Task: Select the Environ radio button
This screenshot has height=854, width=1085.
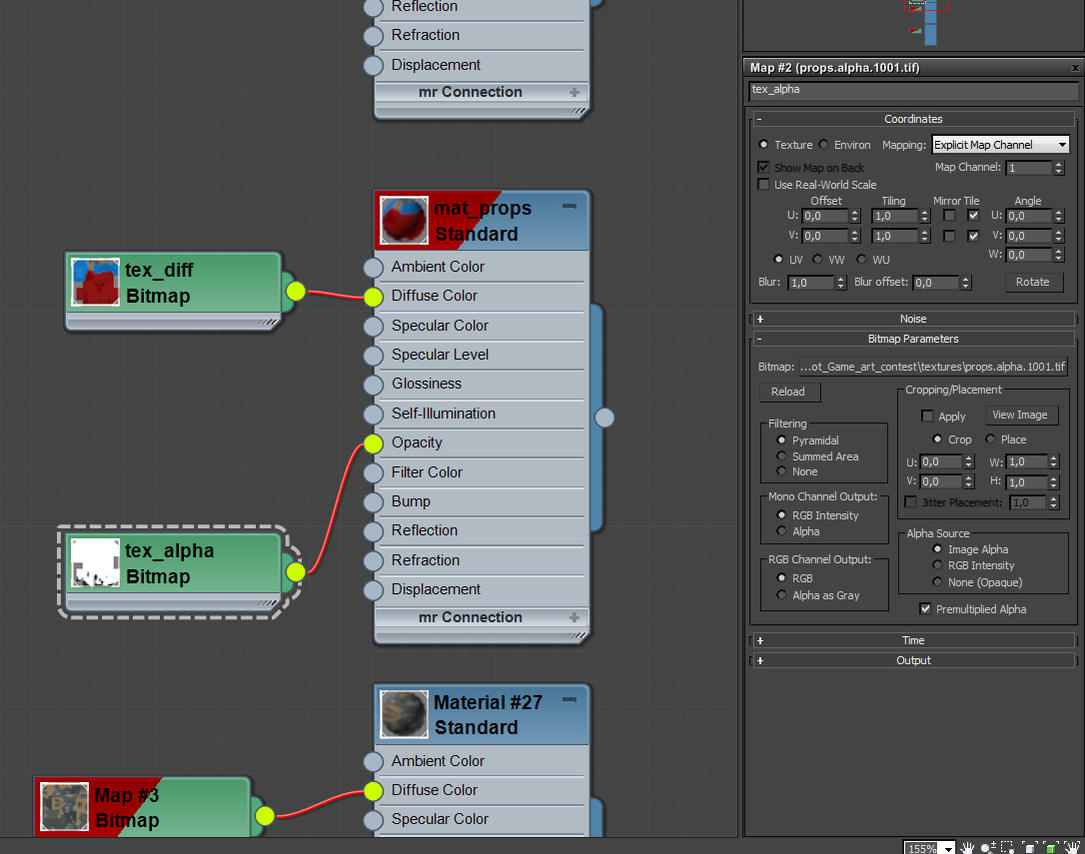Action: coord(823,144)
